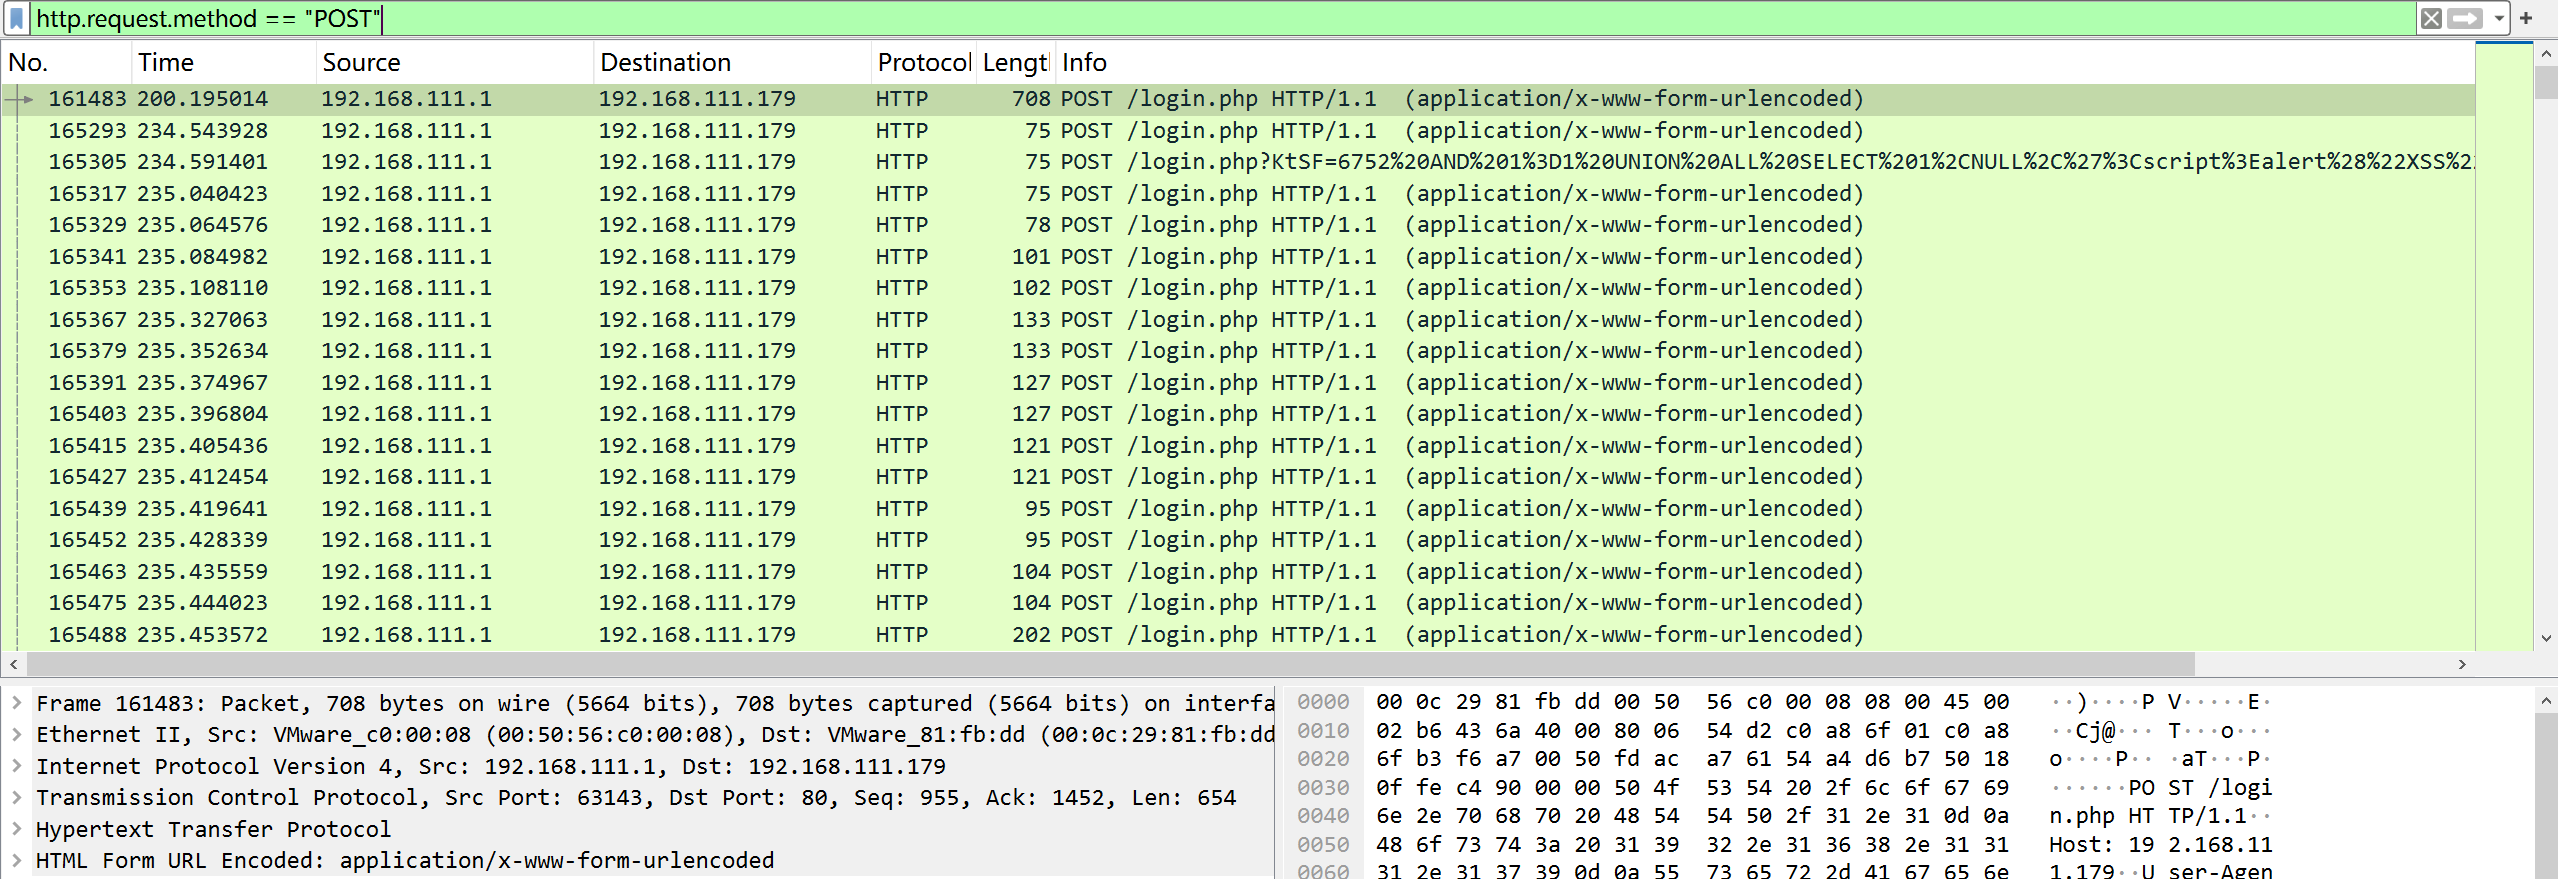Click packet list scroll down arrow

point(2546,638)
